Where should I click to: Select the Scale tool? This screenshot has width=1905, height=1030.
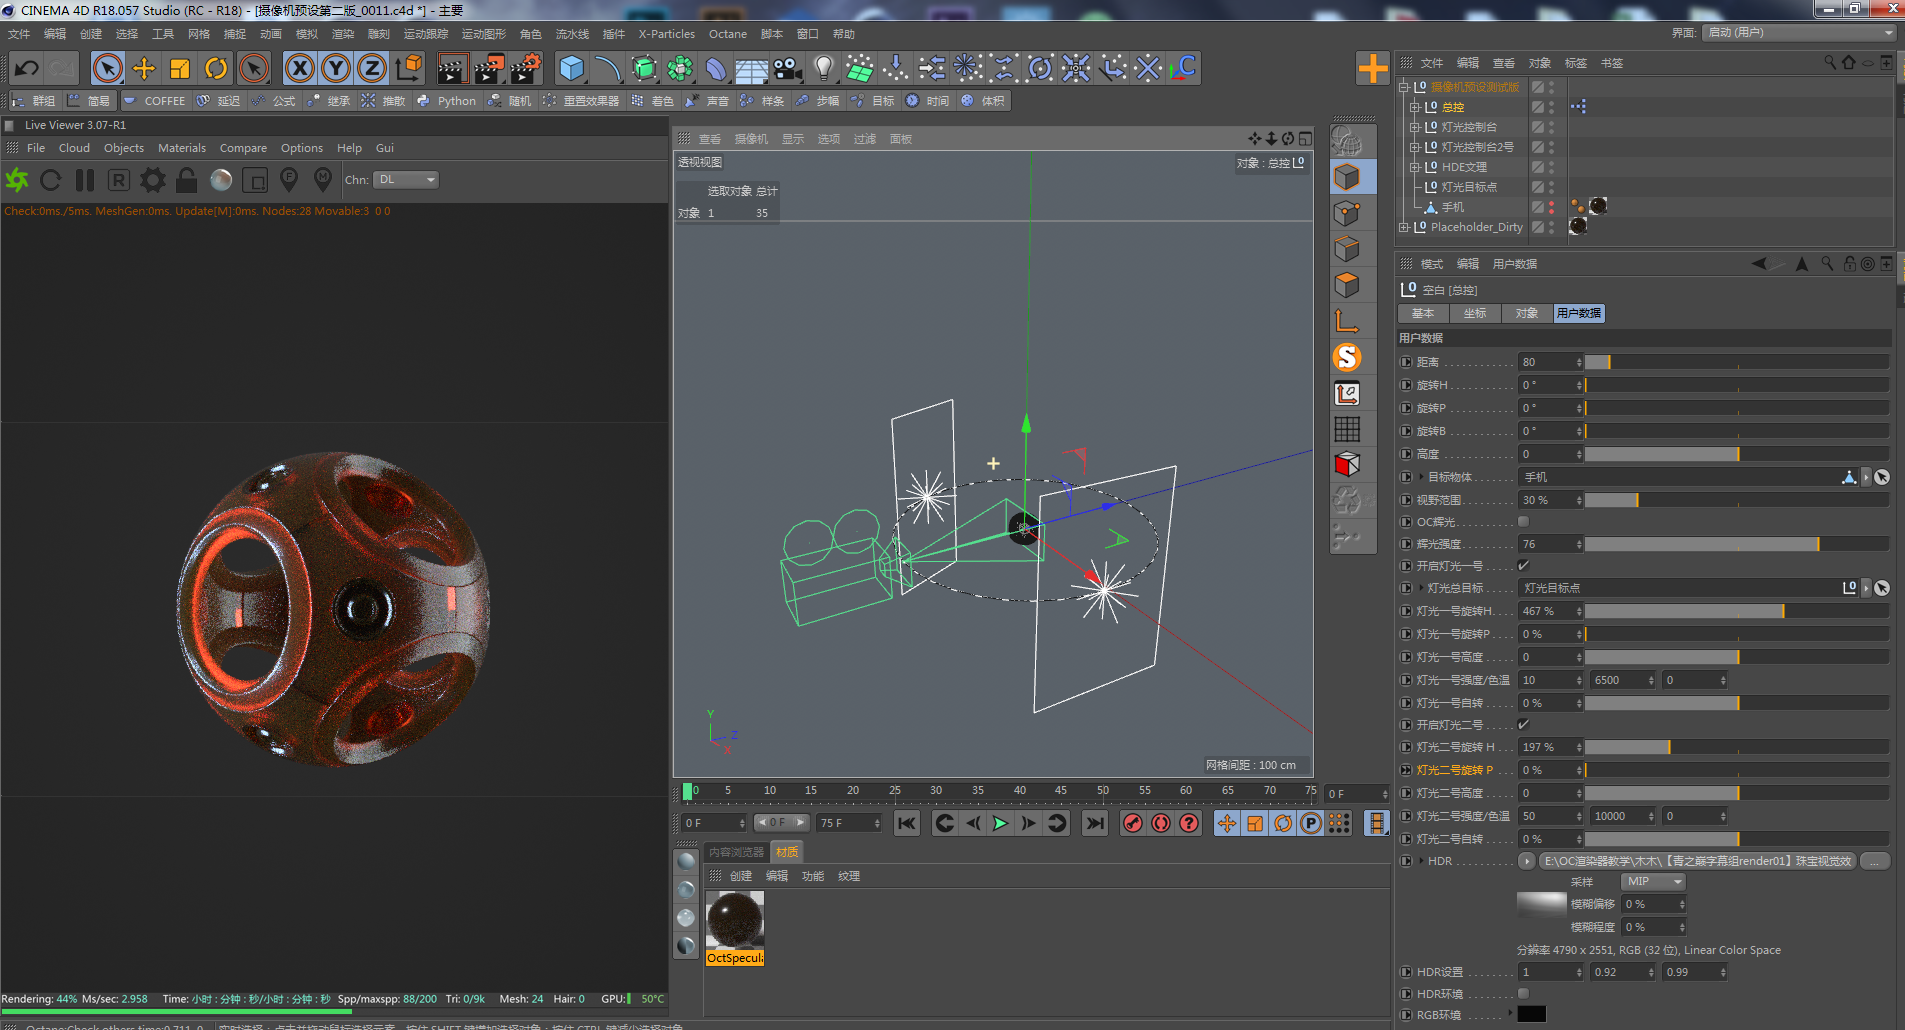coord(180,68)
